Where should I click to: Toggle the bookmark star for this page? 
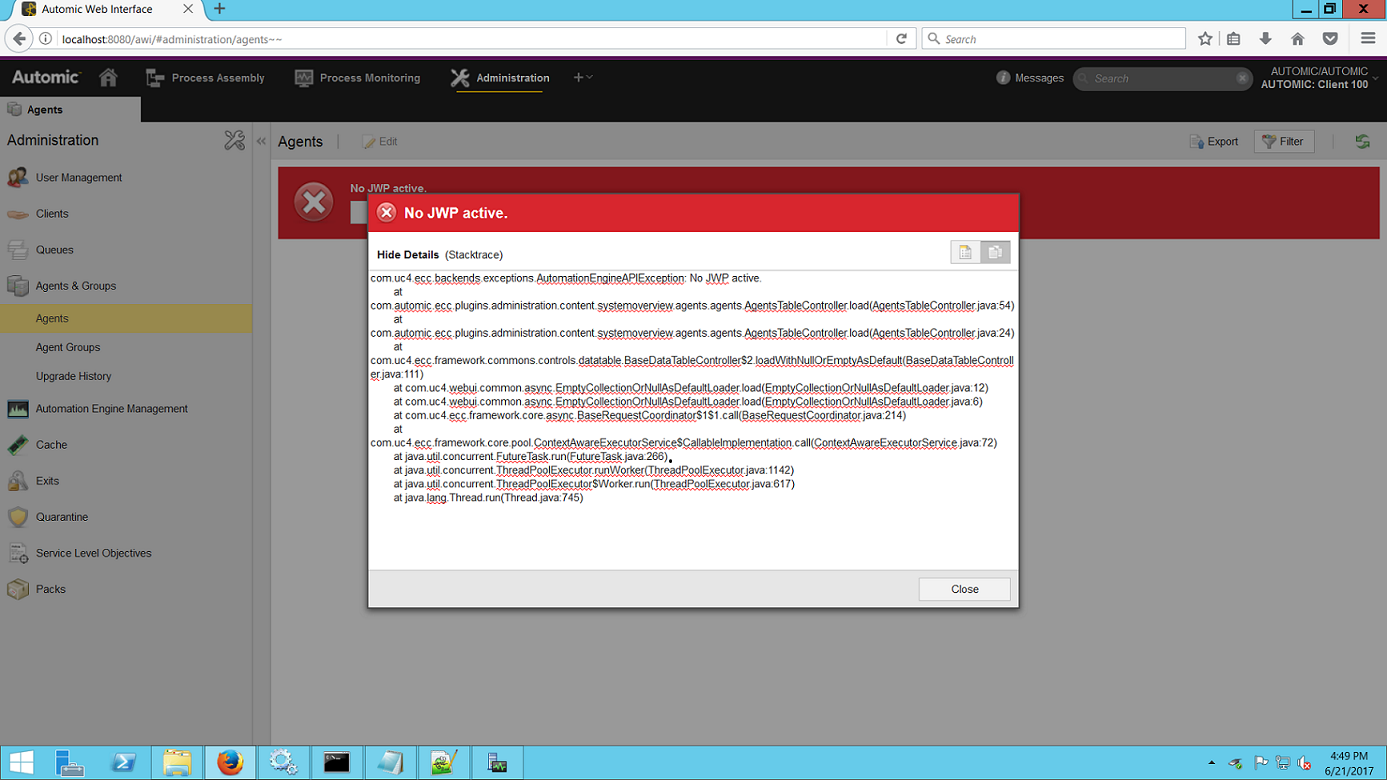1205,38
